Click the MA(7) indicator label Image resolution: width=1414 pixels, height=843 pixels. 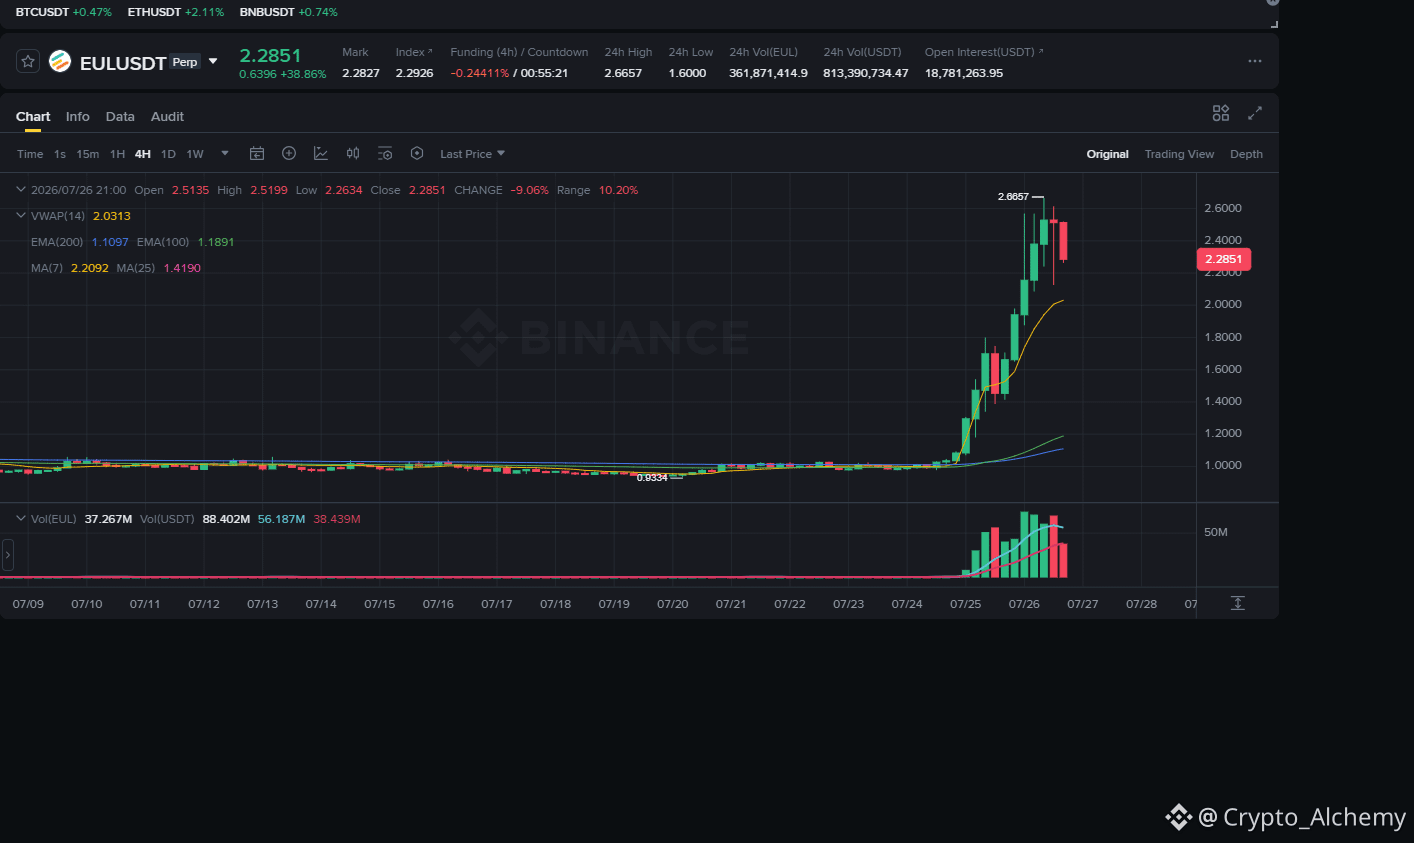click(x=47, y=268)
